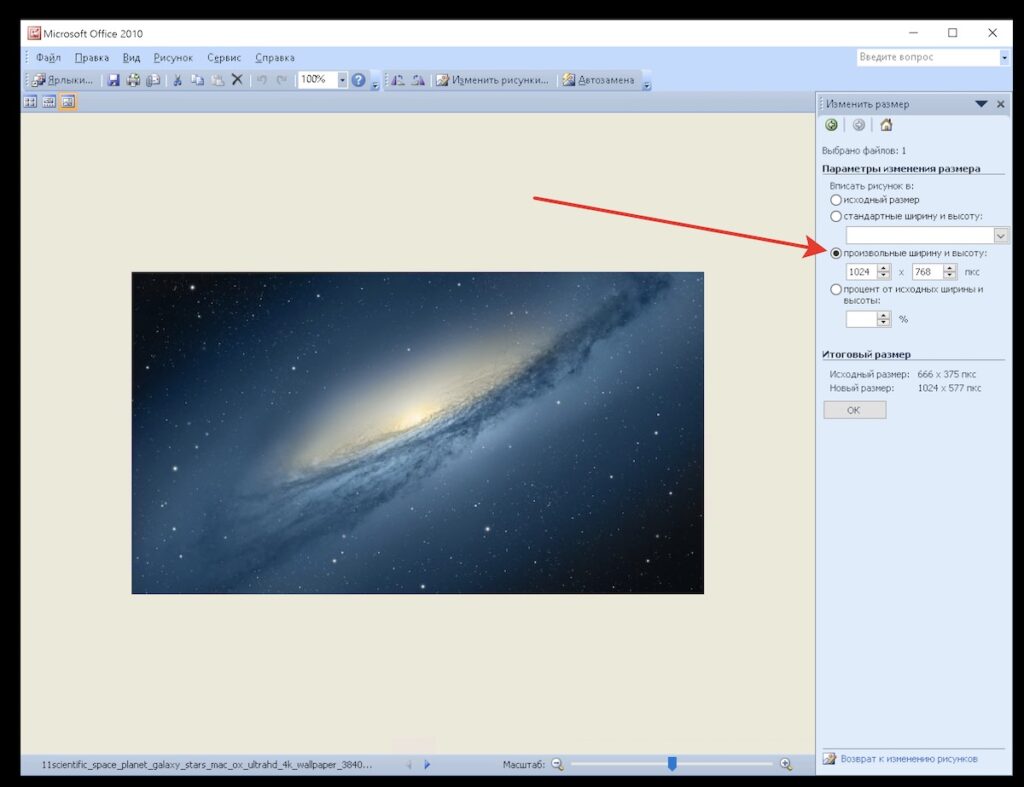Click the zoom in magnifier icon

coord(786,764)
